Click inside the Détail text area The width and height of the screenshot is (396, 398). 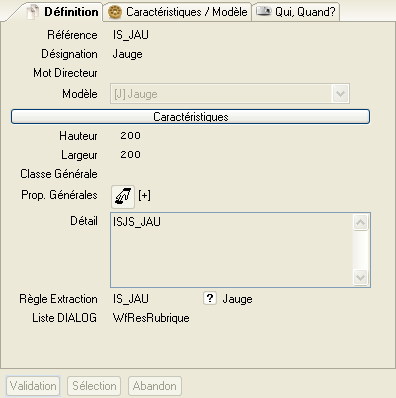tap(232, 250)
